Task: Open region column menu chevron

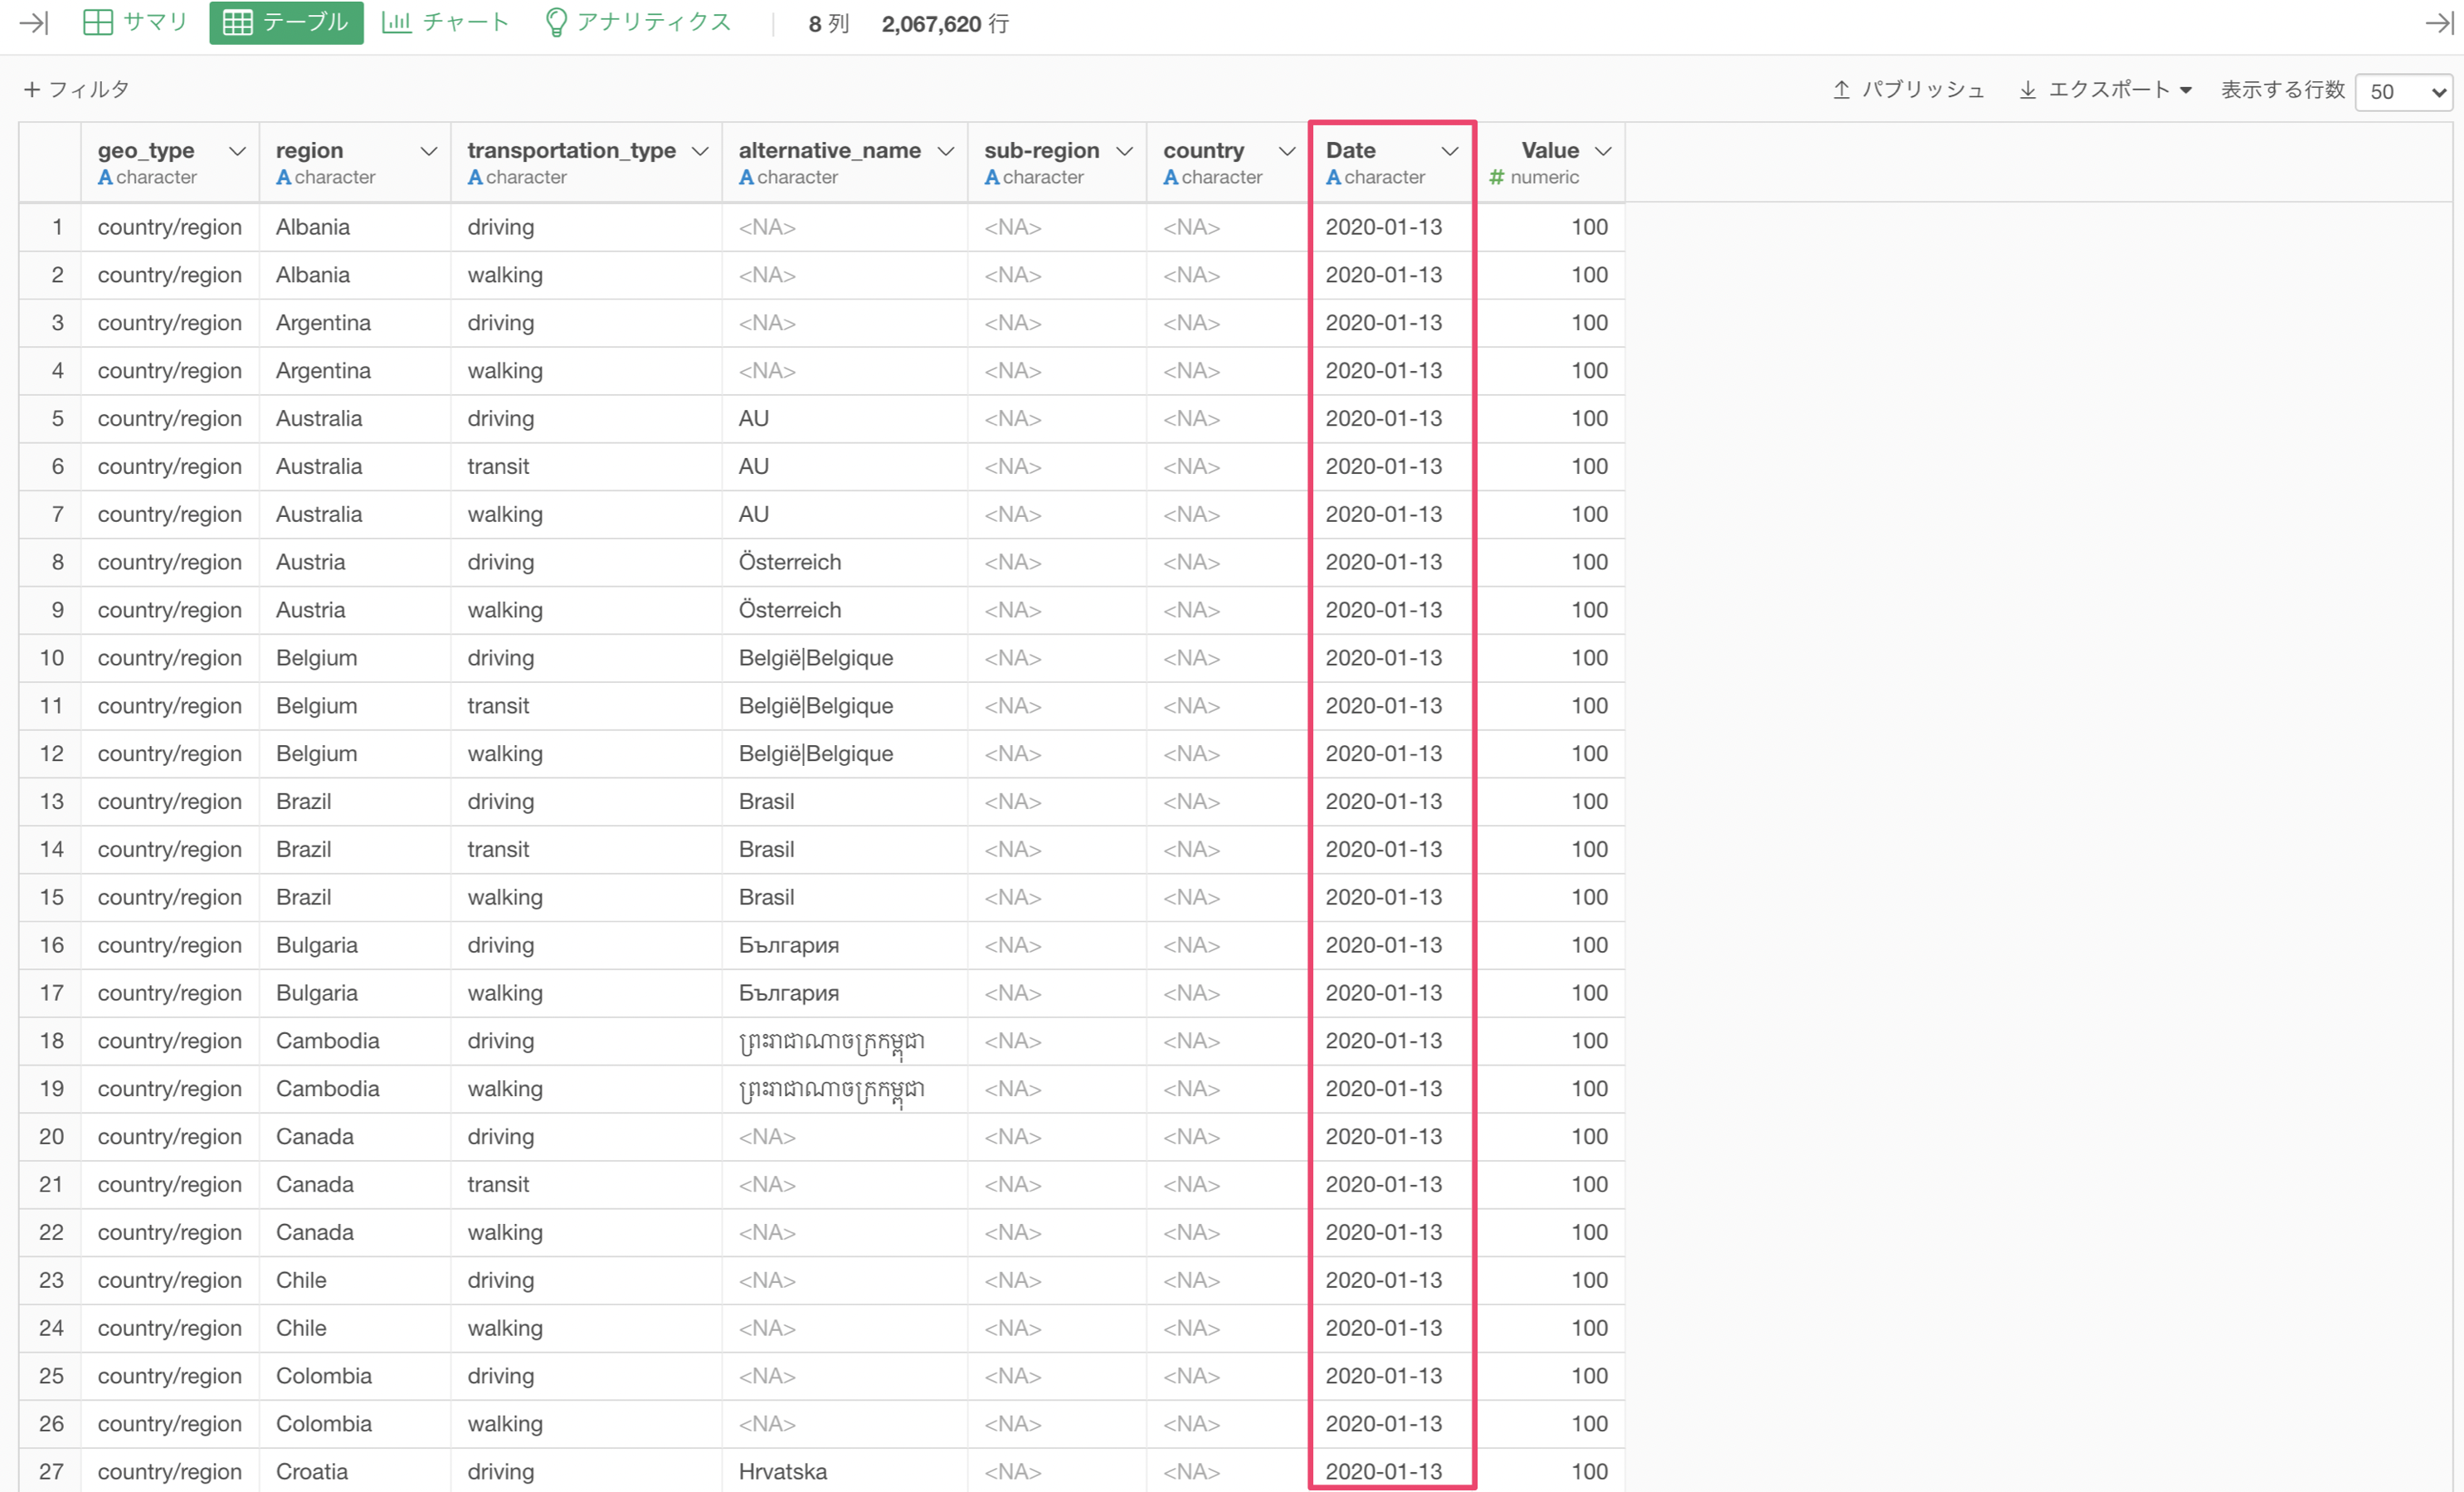Action: click(429, 151)
